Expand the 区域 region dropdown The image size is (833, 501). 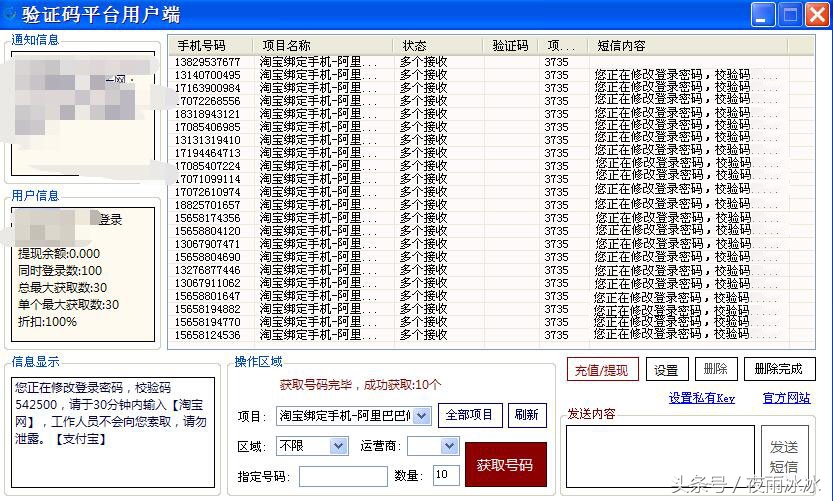click(x=338, y=446)
